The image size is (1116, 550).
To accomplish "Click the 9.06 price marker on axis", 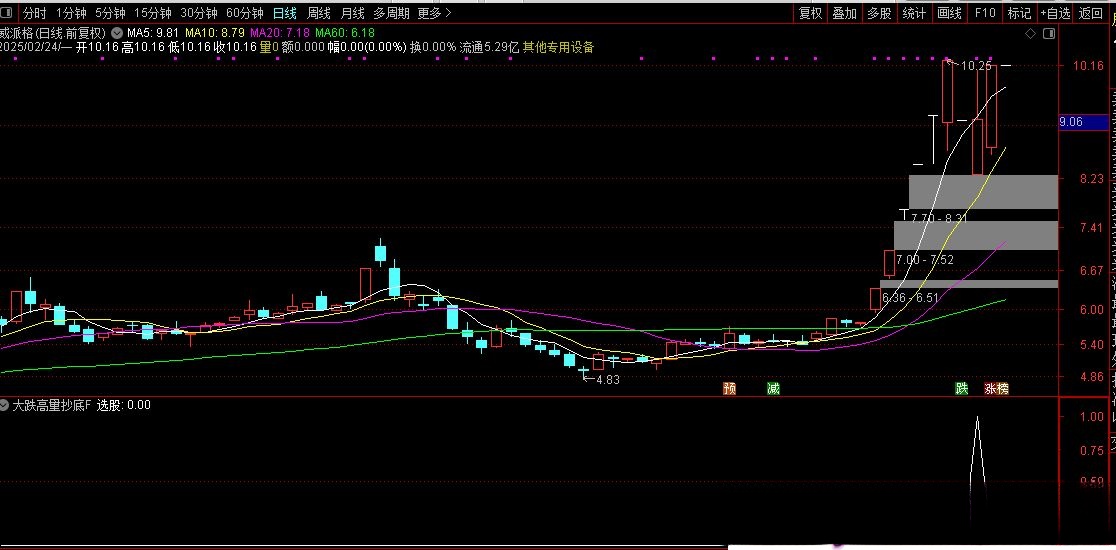I will [x=1072, y=122].
